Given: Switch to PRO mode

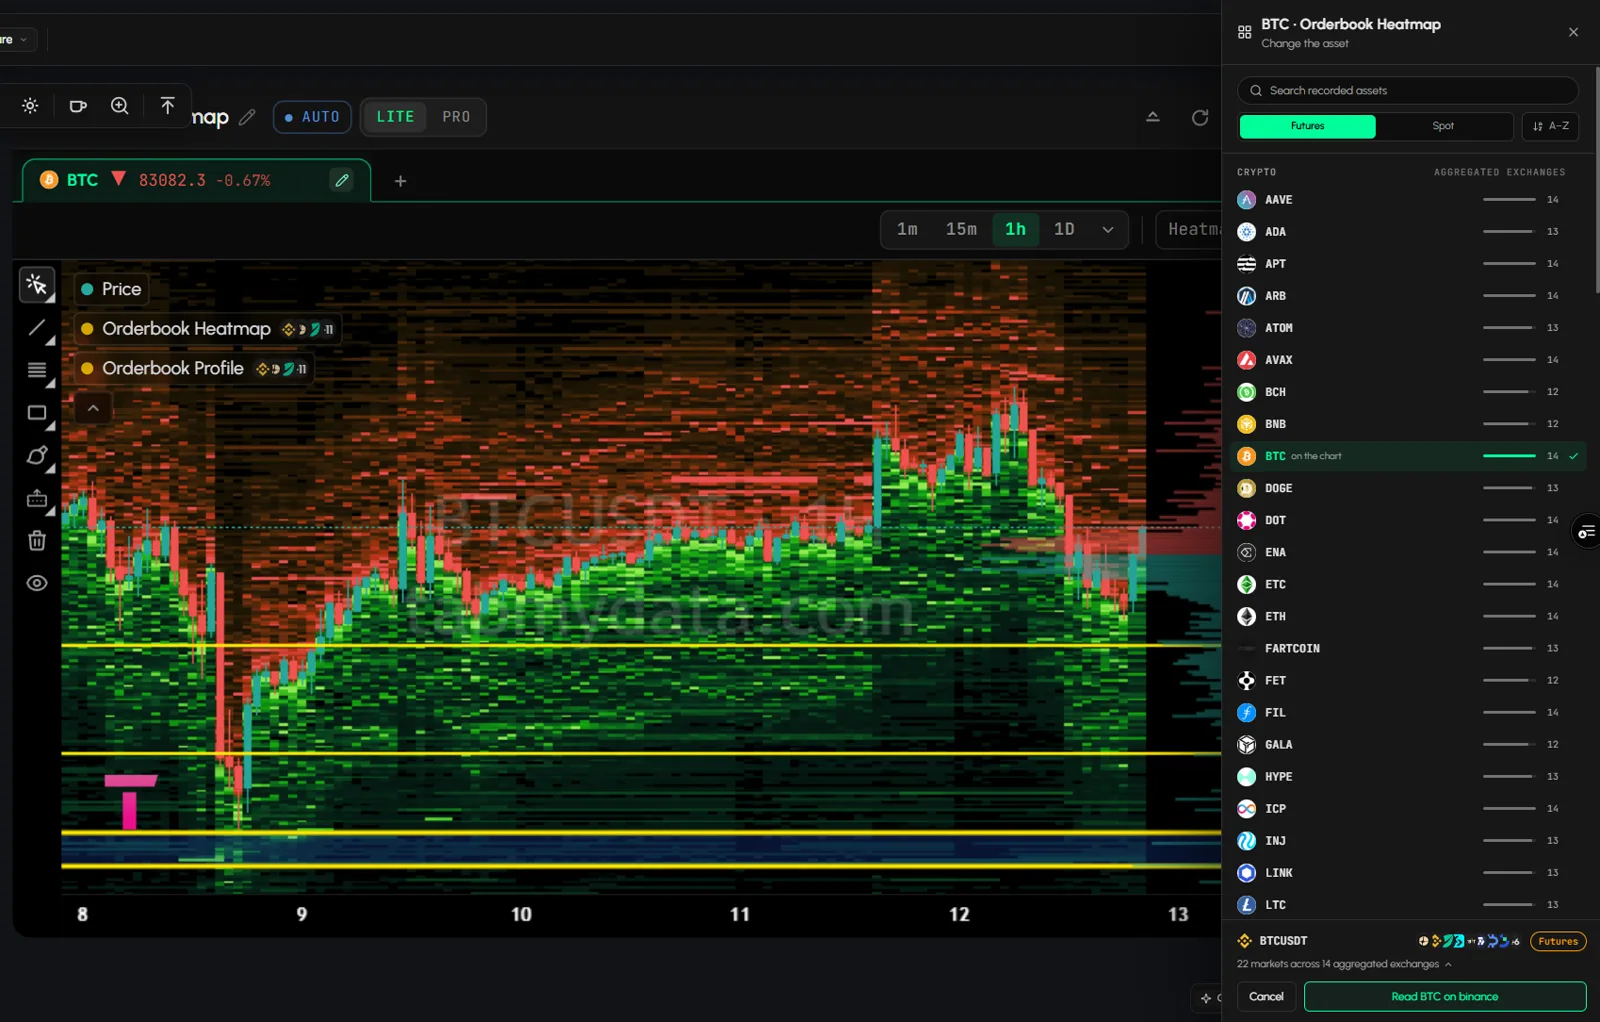Looking at the screenshot, I should (456, 117).
